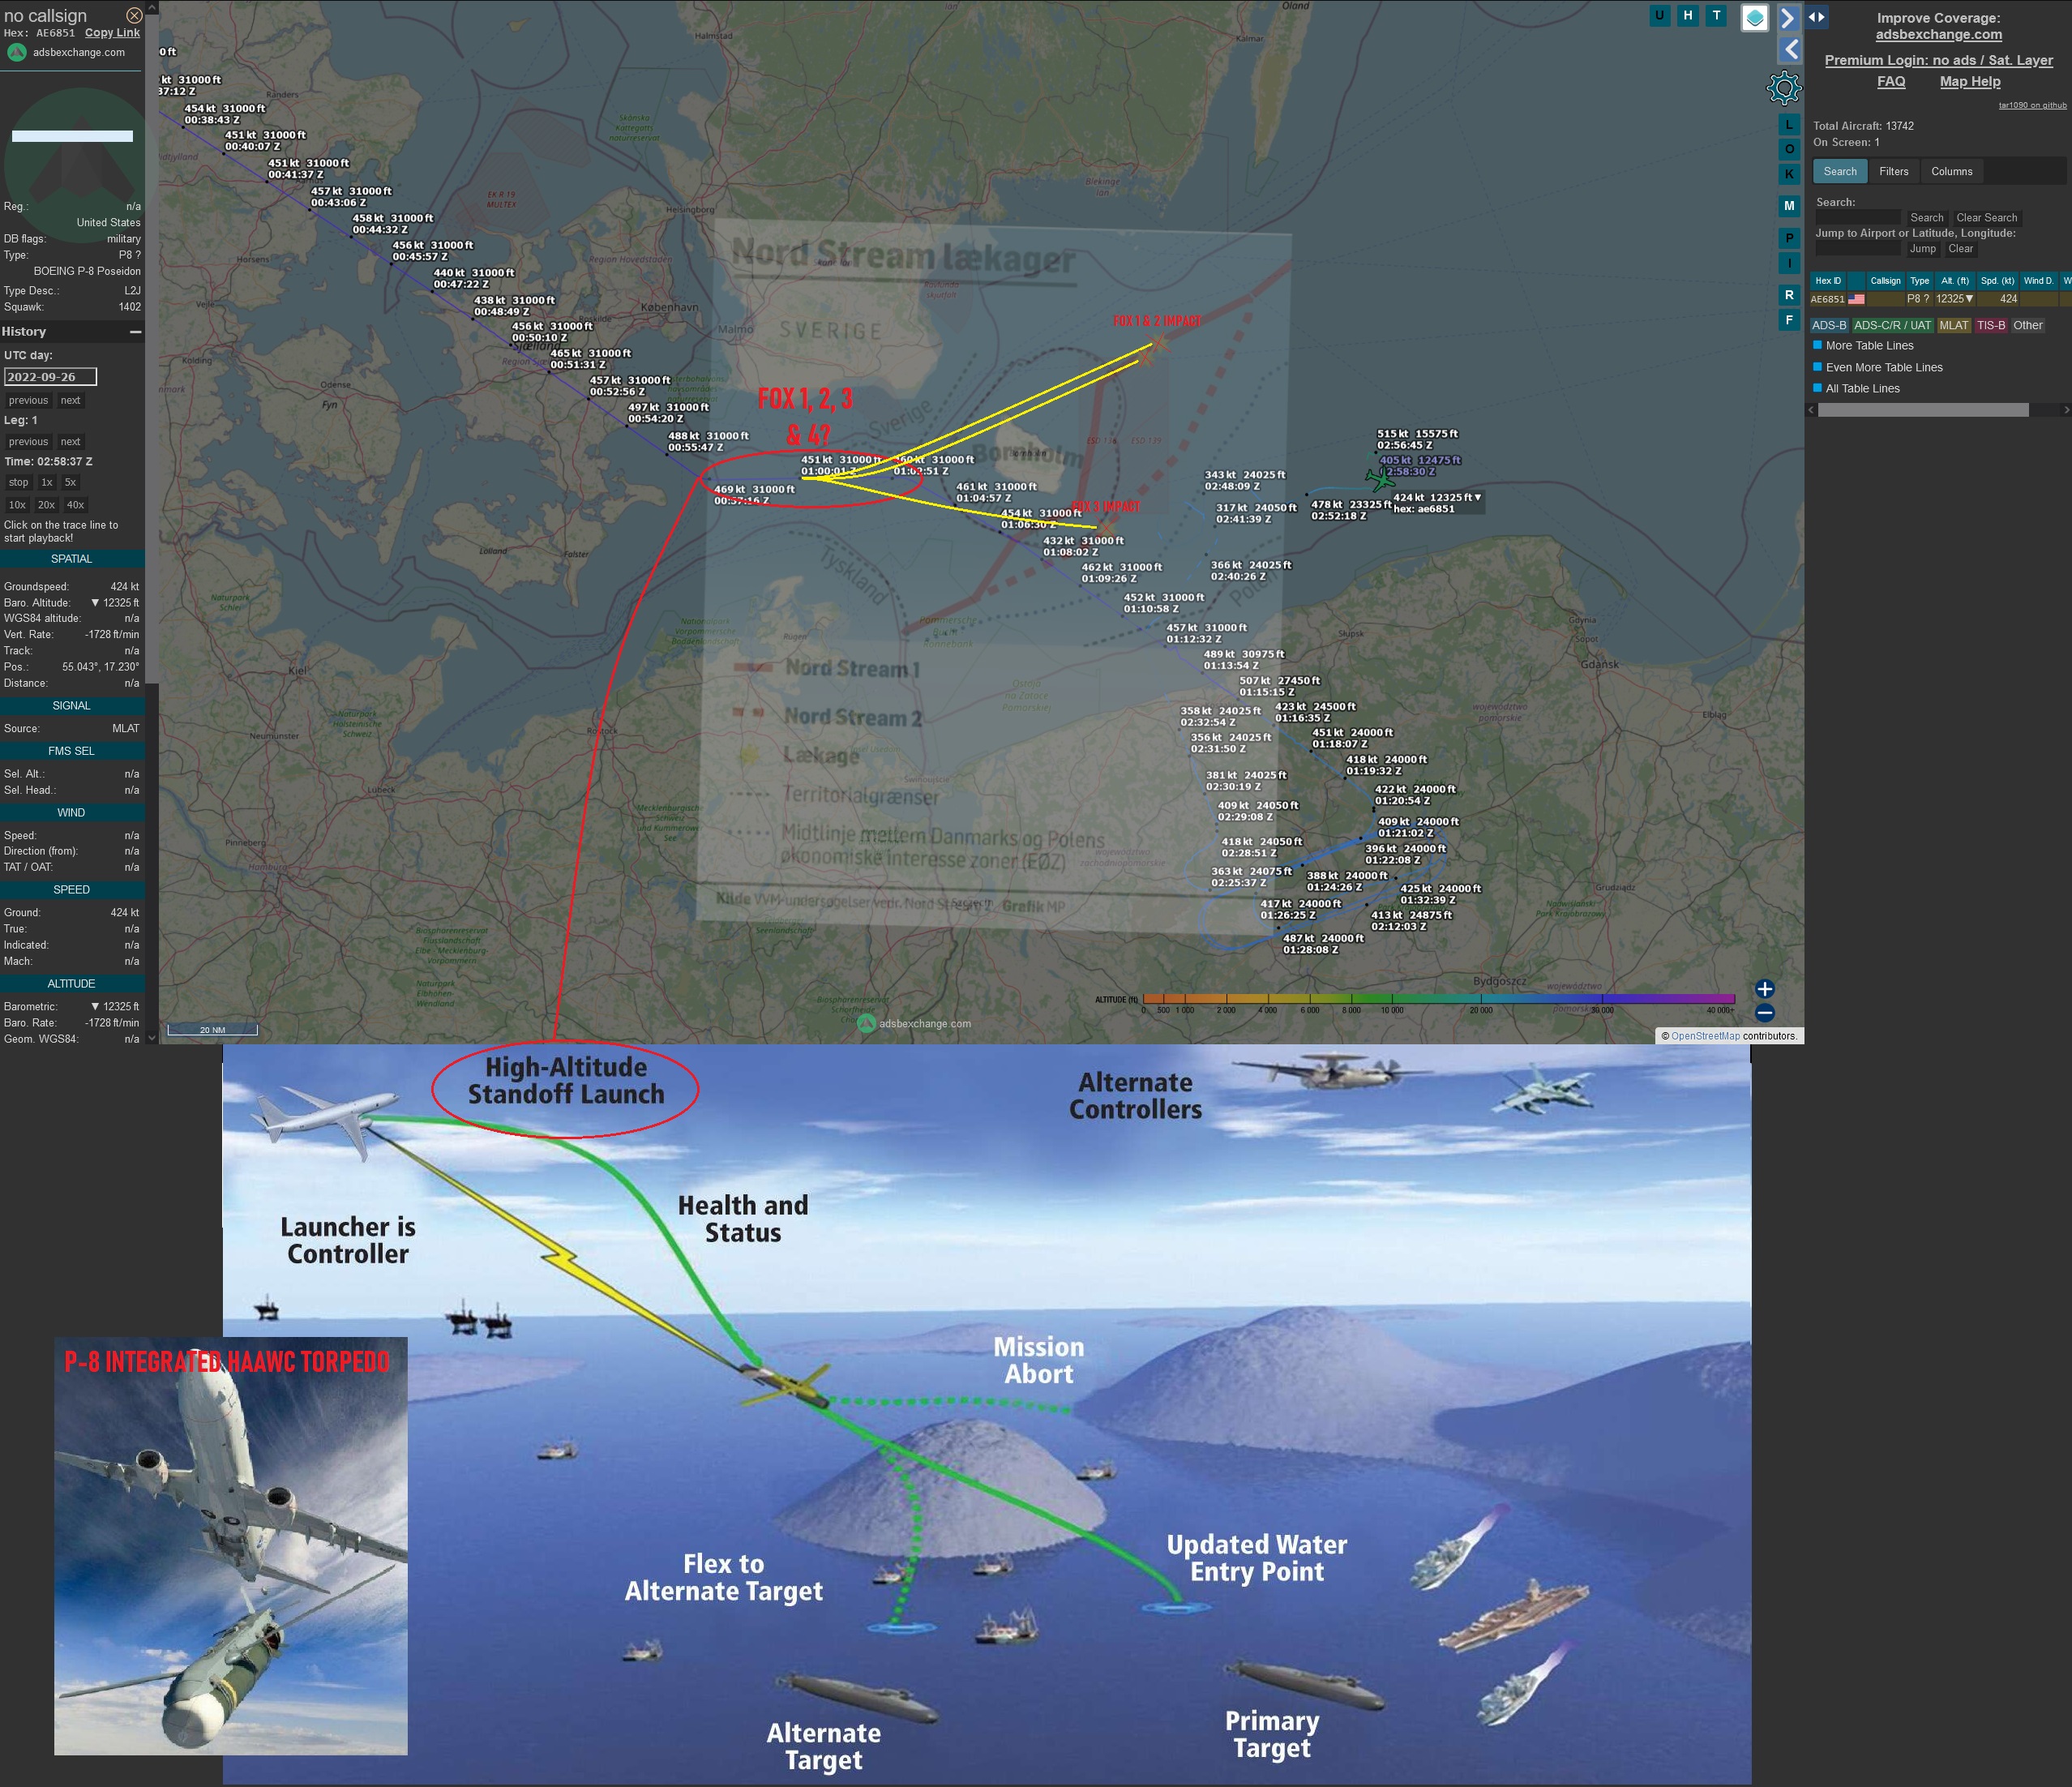Toggle Even More Table Lines checkbox
The width and height of the screenshot is (2072, 1787).
point(1817,367)
